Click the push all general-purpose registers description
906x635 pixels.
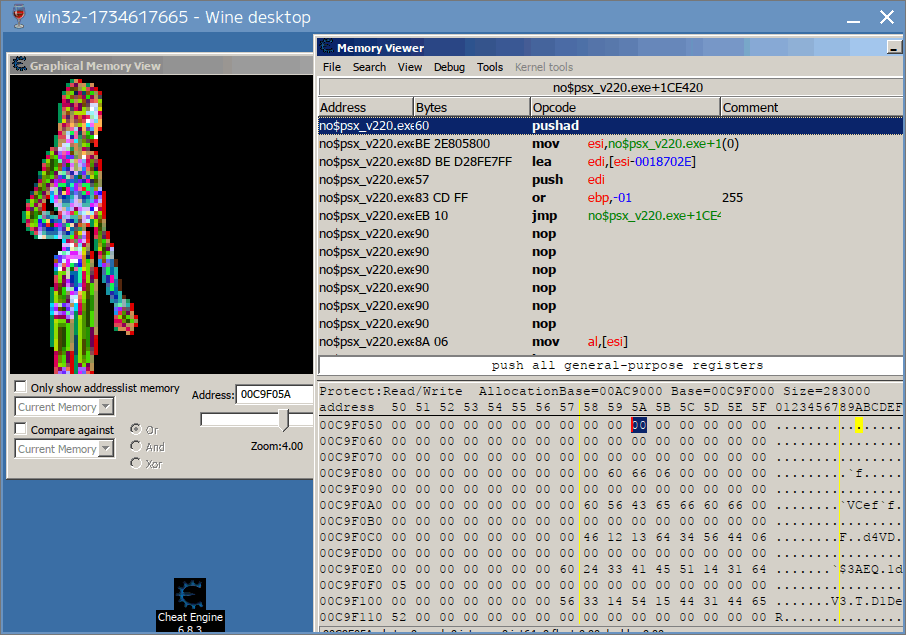point(627,365)
